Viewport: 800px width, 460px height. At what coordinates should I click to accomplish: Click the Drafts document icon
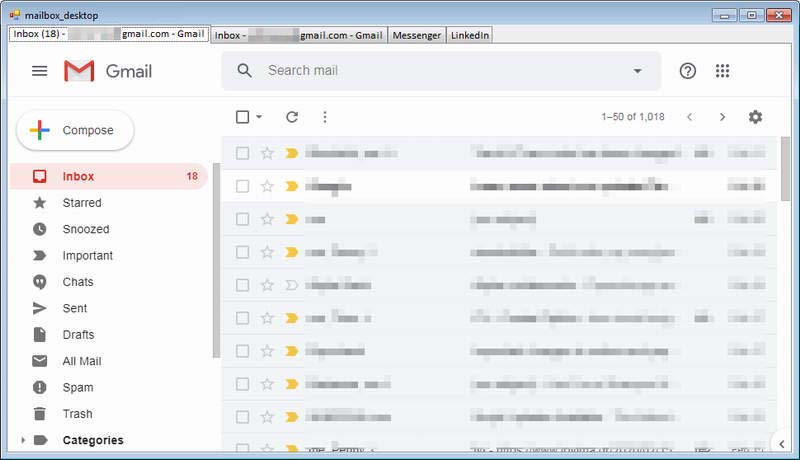(39, 335)
